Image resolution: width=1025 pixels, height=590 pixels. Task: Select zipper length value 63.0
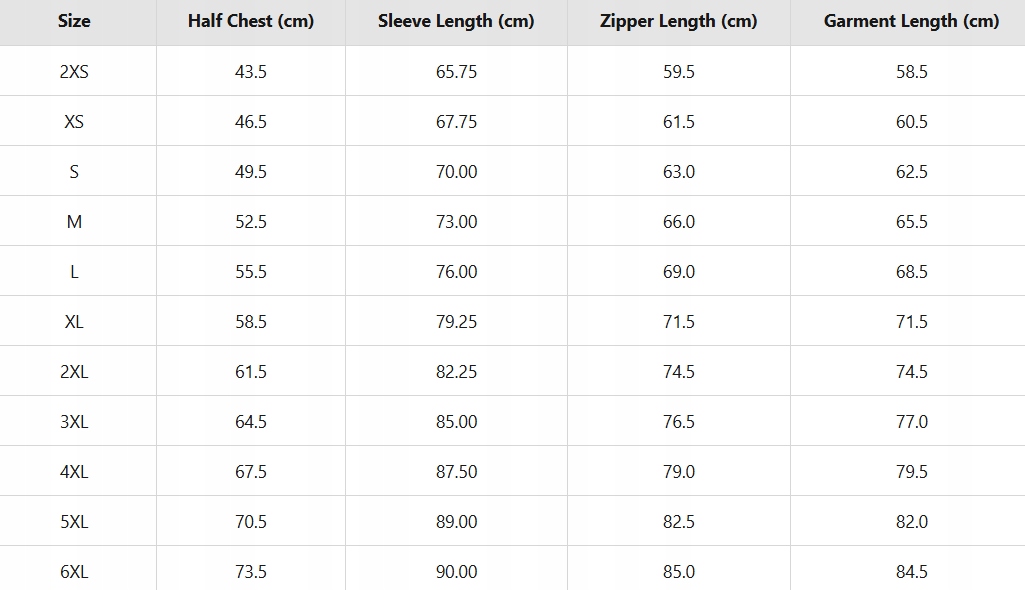pyautogui.click(x=678, y=172)
